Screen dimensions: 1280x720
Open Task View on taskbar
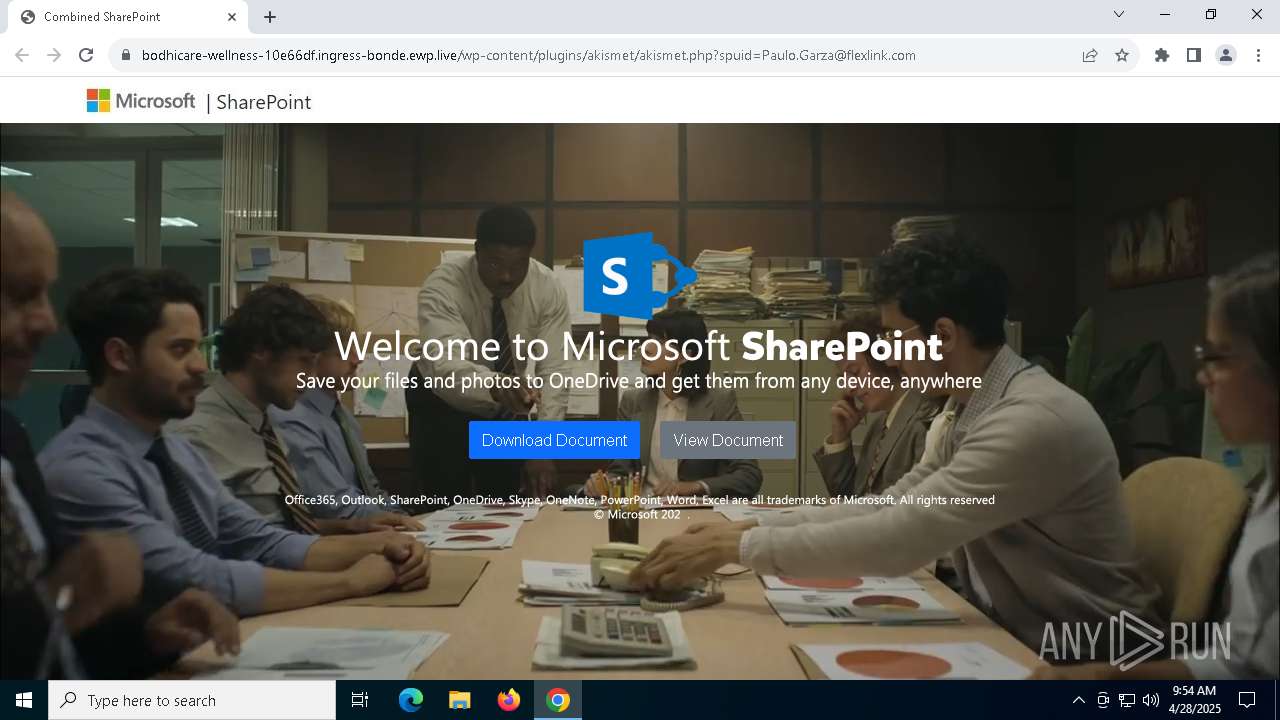[x=360, y=700]
